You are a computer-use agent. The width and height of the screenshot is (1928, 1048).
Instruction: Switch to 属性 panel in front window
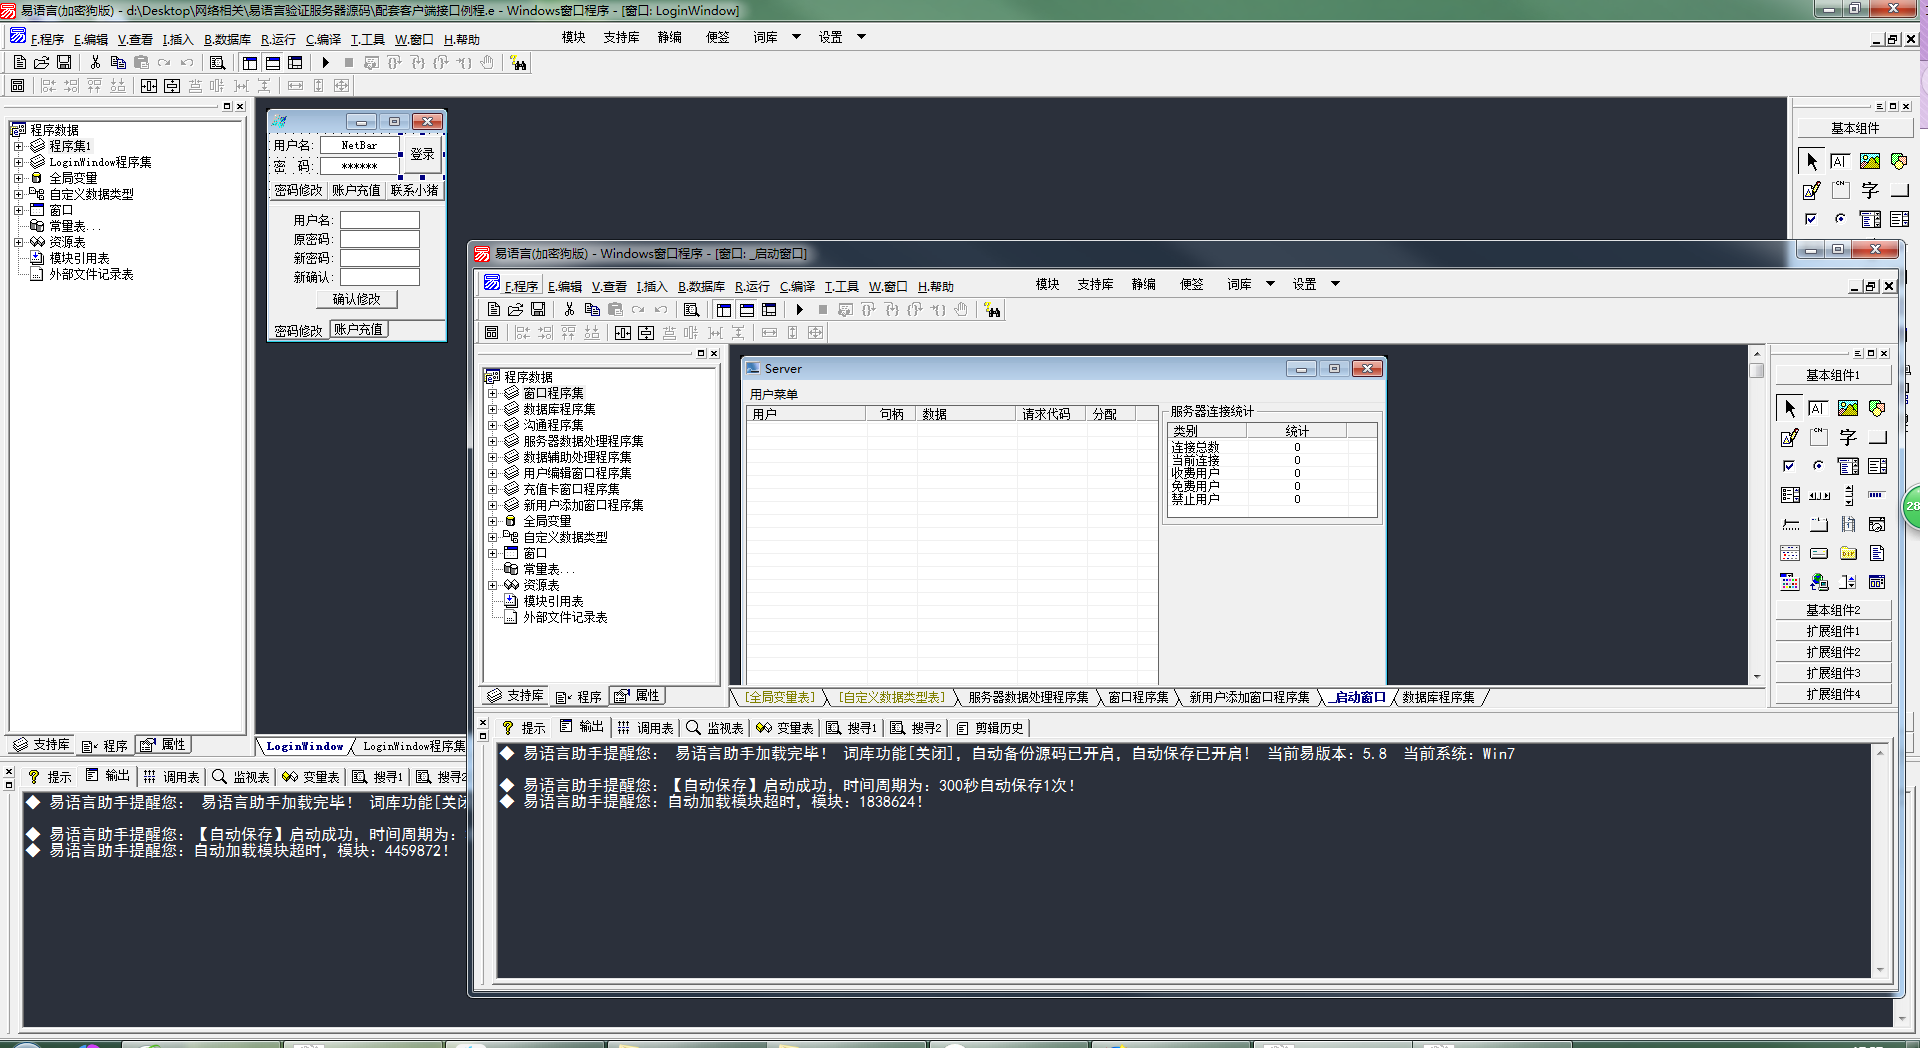637,696
